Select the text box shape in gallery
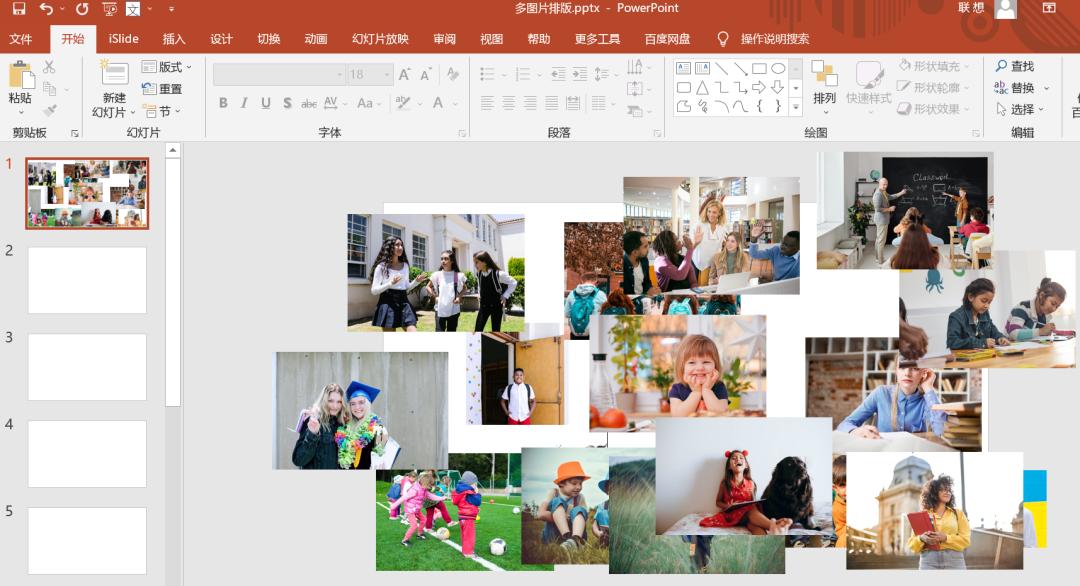Viewport: 1080px width, 586px height. pos(683,68)
